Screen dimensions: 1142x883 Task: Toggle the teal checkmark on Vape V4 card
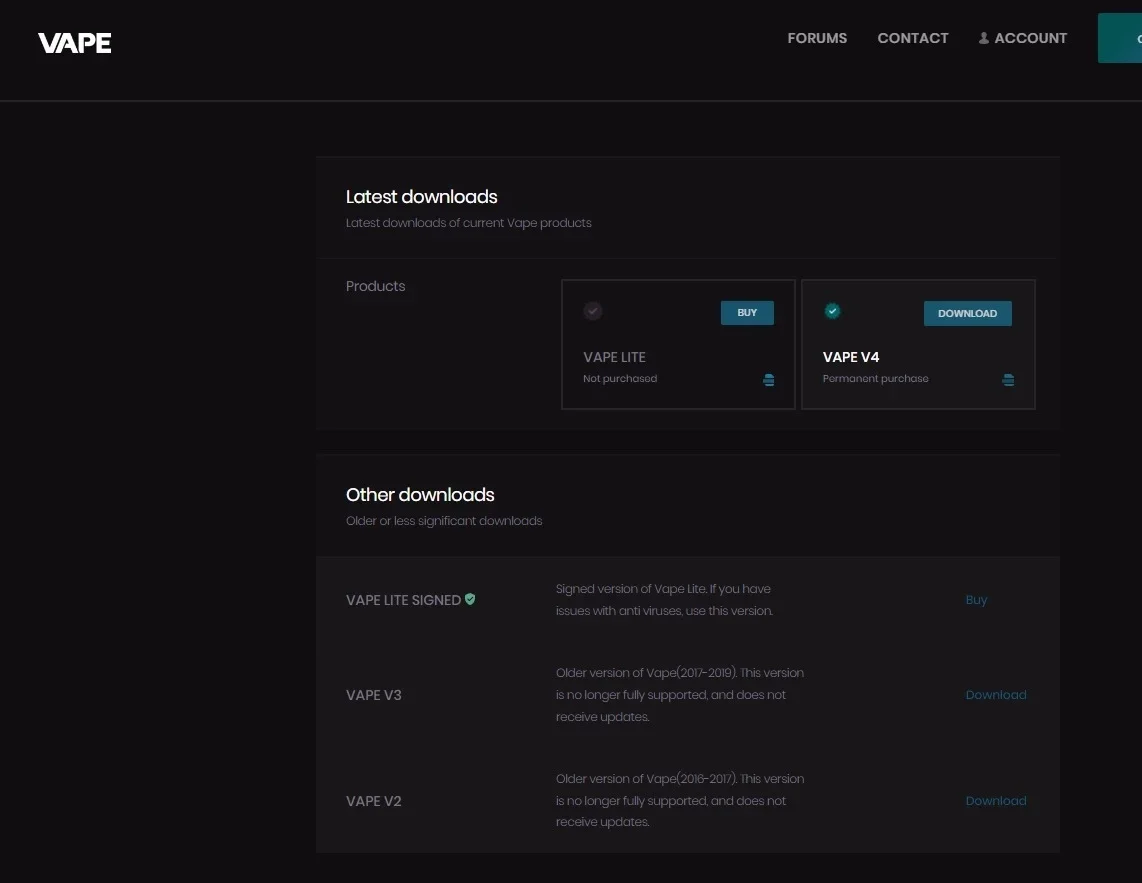(x=832, y=311)
